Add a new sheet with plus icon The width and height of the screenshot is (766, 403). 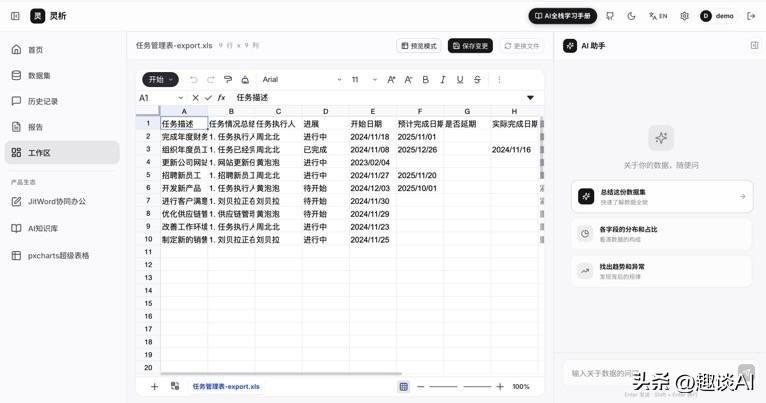click(x=154, y=386)
